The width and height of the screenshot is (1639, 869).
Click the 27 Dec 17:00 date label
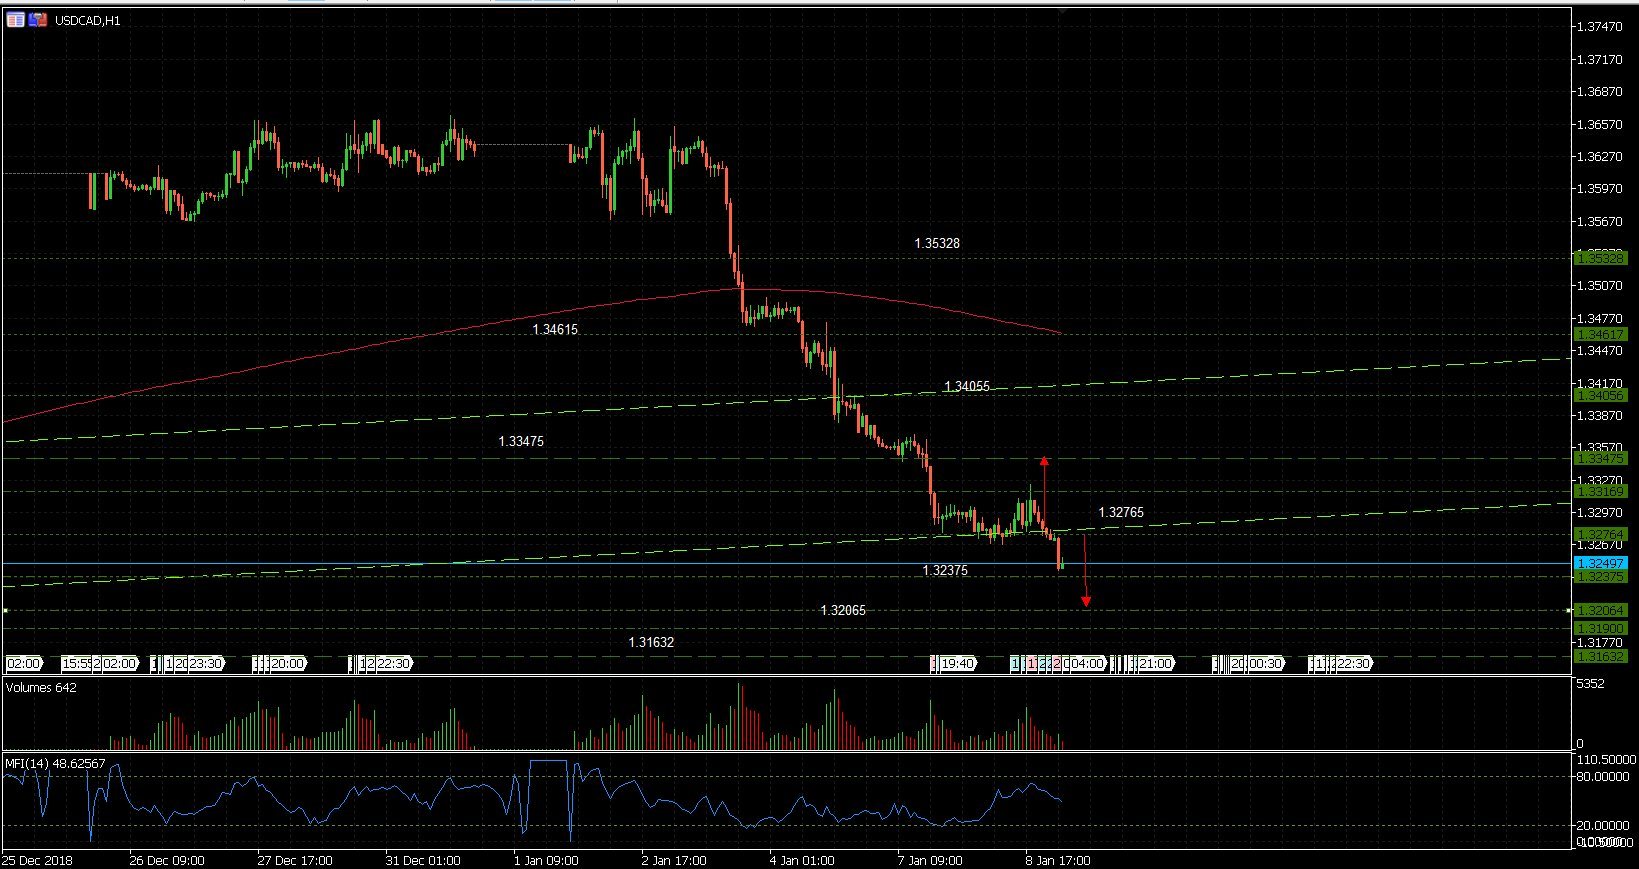[x=295, y=860]
